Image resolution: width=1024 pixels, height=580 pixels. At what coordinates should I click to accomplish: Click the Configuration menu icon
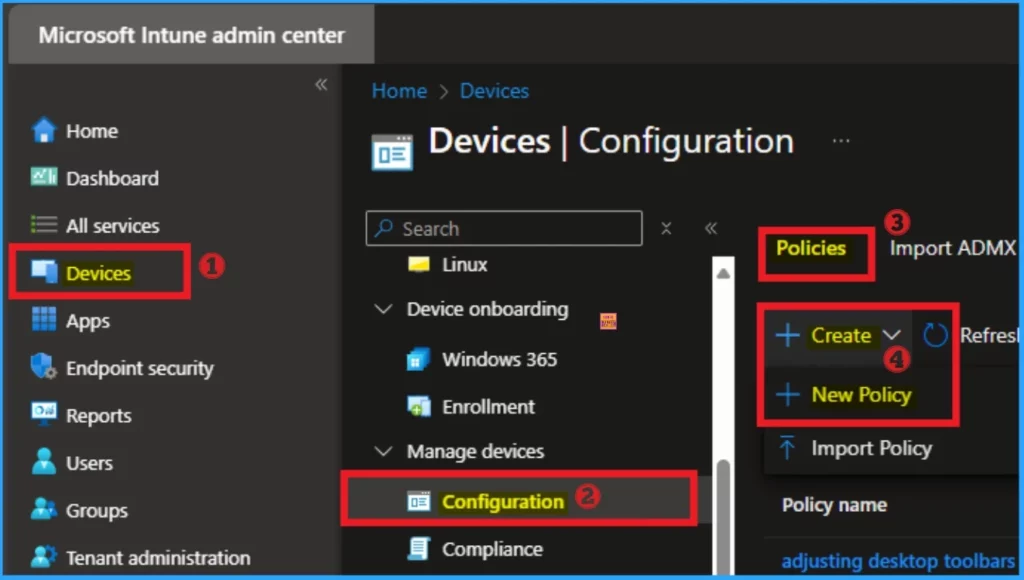[419, 502]
